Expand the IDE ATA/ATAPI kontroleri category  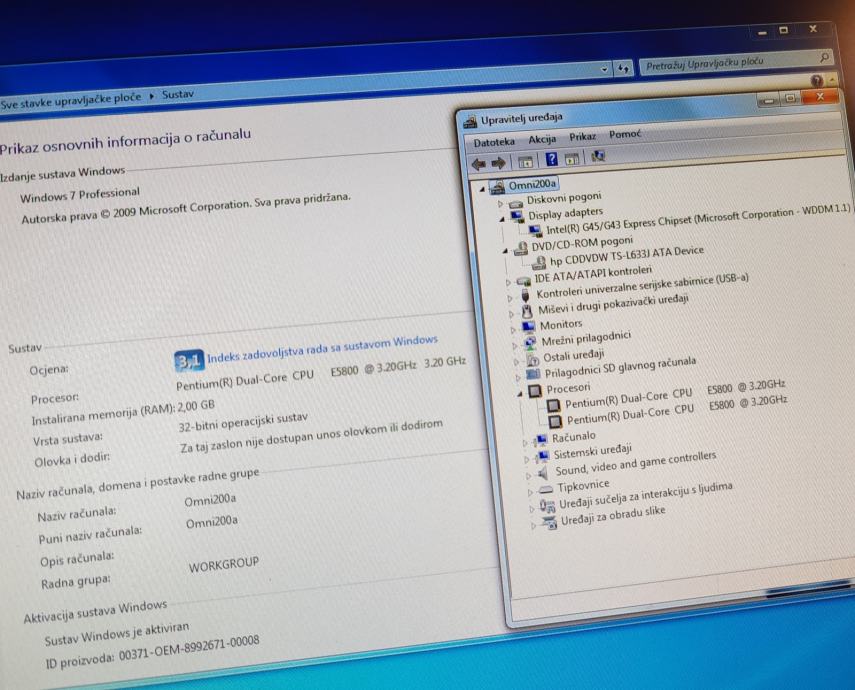tap(508, 283)
